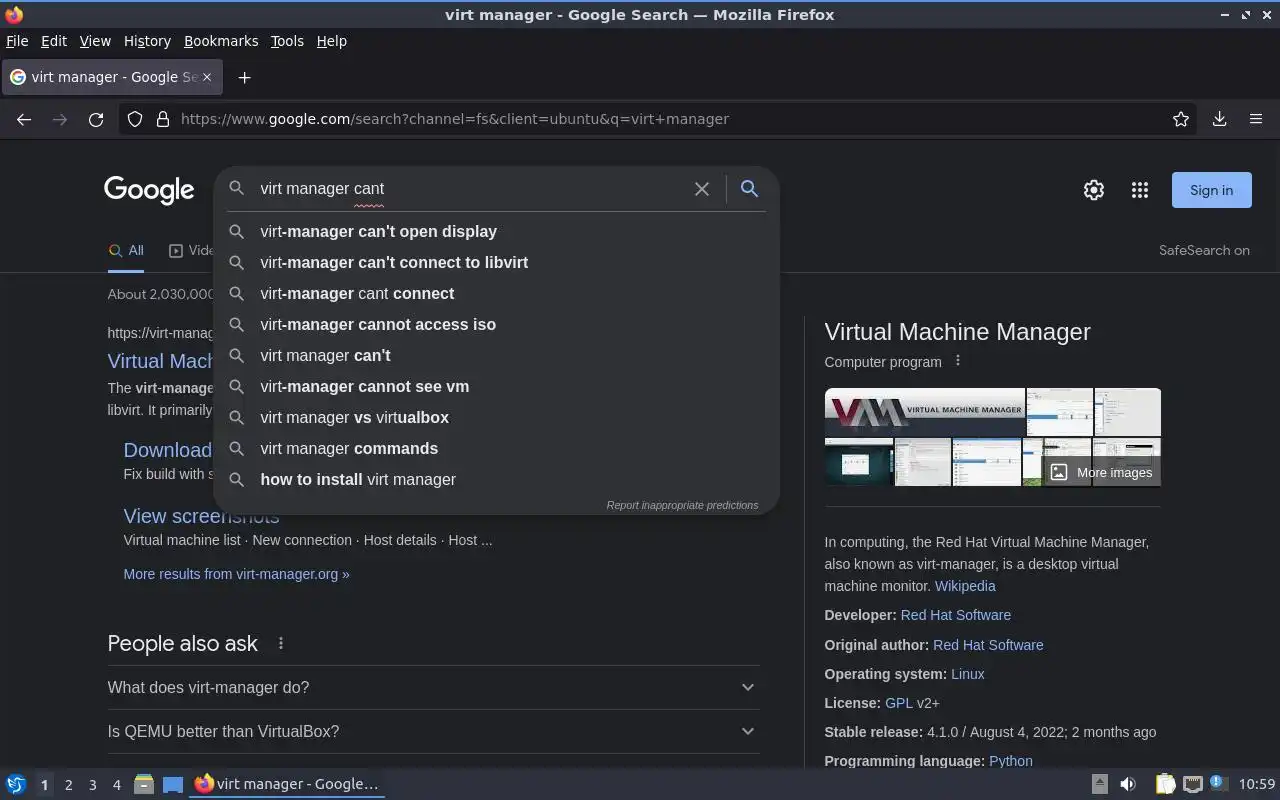Choose suggestion 'virt-manager cant connect'

pos(496,293)
